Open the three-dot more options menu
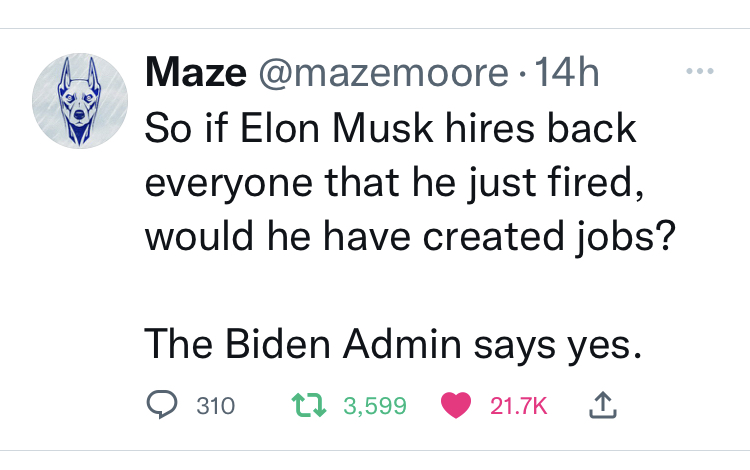750x470 pixels. click(x=700, y=71)
